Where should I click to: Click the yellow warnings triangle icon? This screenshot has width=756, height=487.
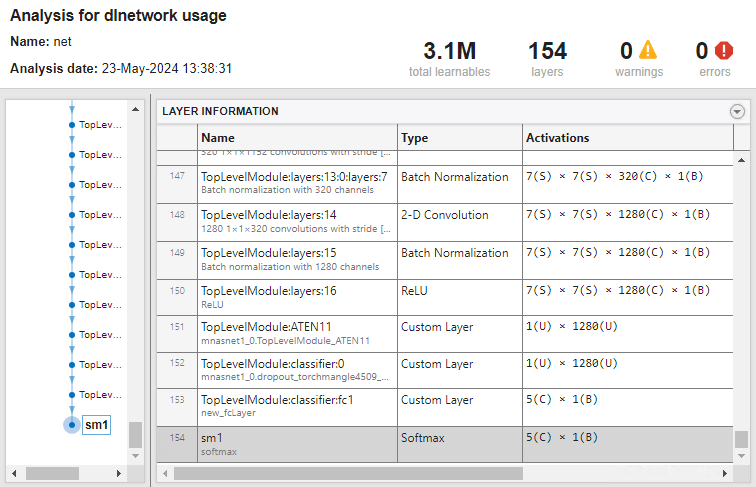(648, 50)
